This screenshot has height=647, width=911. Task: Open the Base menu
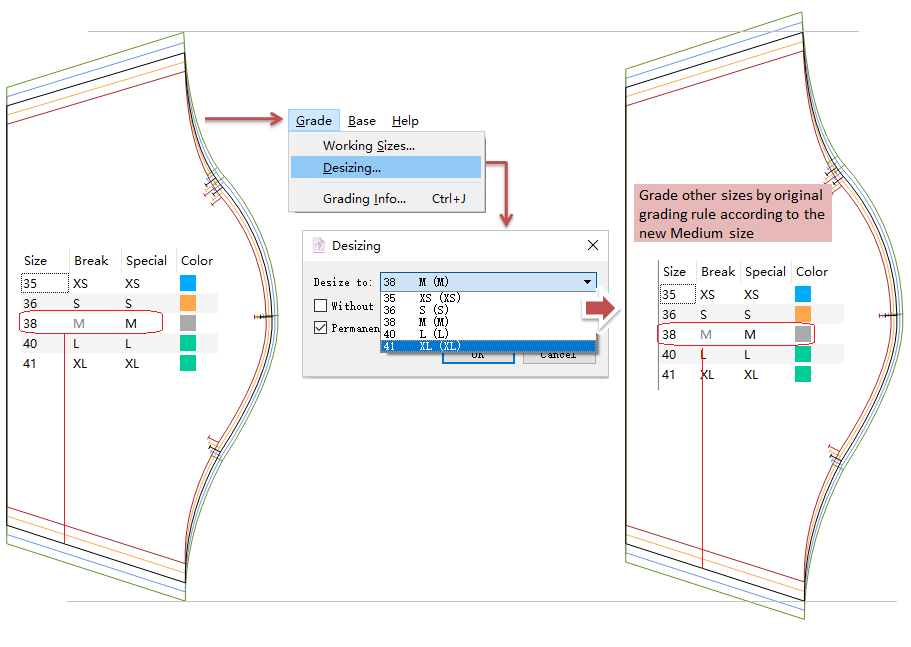pyautogui.click(x=361, y=121)
